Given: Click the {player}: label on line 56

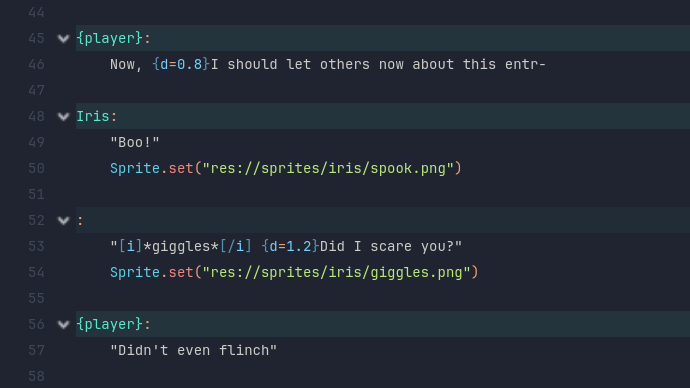Looking at the screenshot, I should click(114, 324).
